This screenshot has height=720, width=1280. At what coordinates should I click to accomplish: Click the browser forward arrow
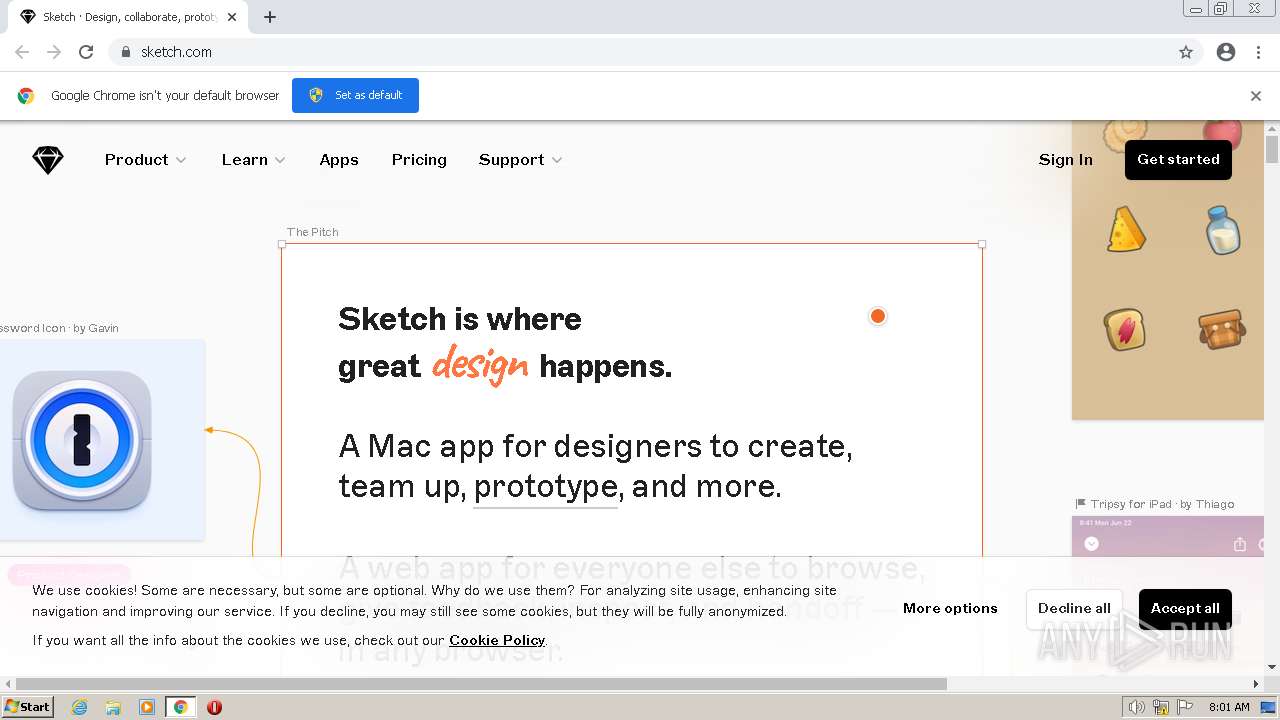(54, 52)
